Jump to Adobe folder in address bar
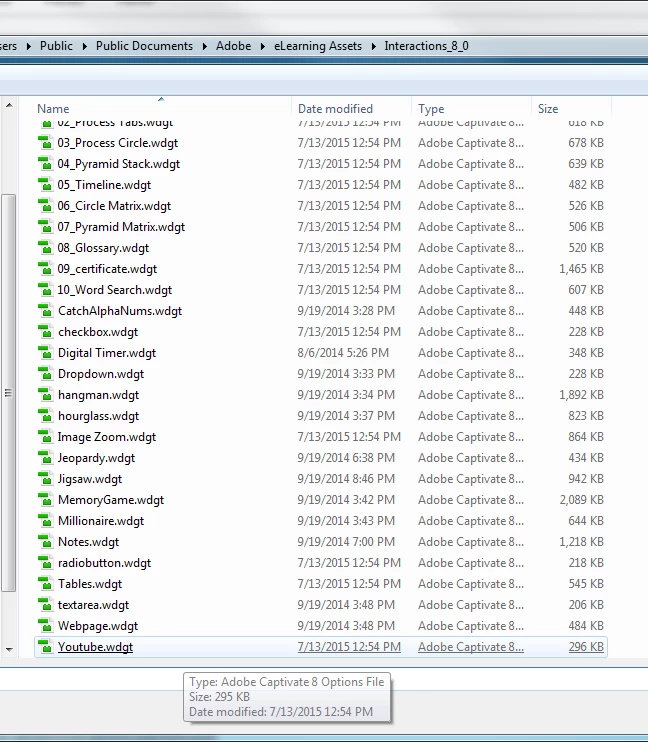This screenshot has height=742, width=648. click(233, 46)
